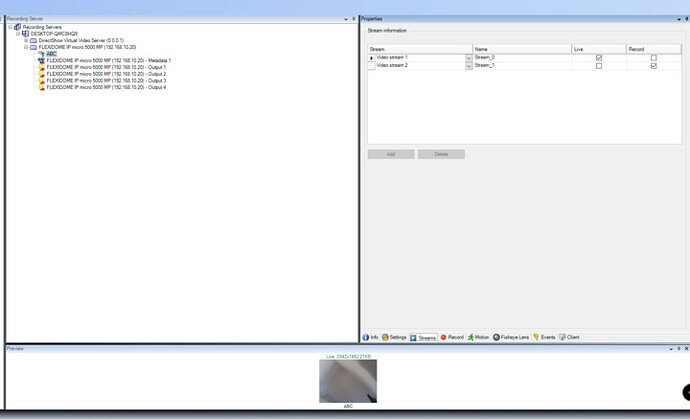Click the DESKTOP server icon in tree

[26, 33]
